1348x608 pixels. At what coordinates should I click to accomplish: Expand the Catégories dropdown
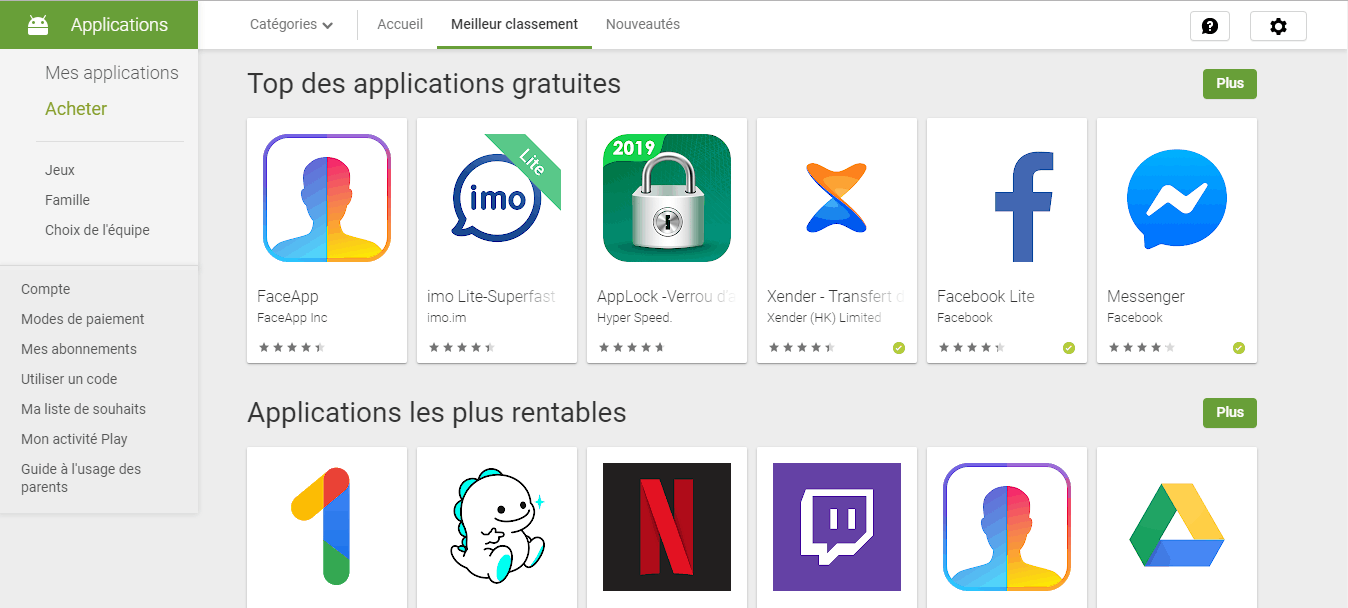point(292,24)
